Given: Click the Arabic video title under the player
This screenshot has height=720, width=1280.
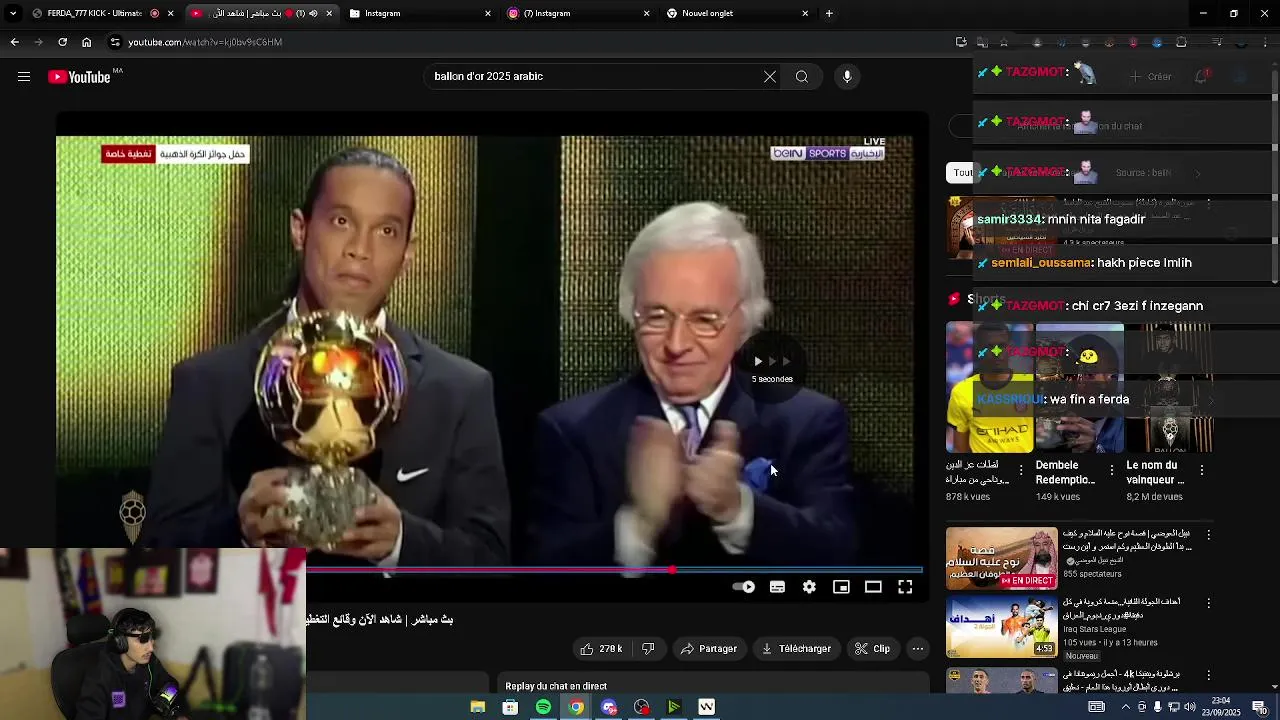Looking at the screenshot, I should click(380, 619).
